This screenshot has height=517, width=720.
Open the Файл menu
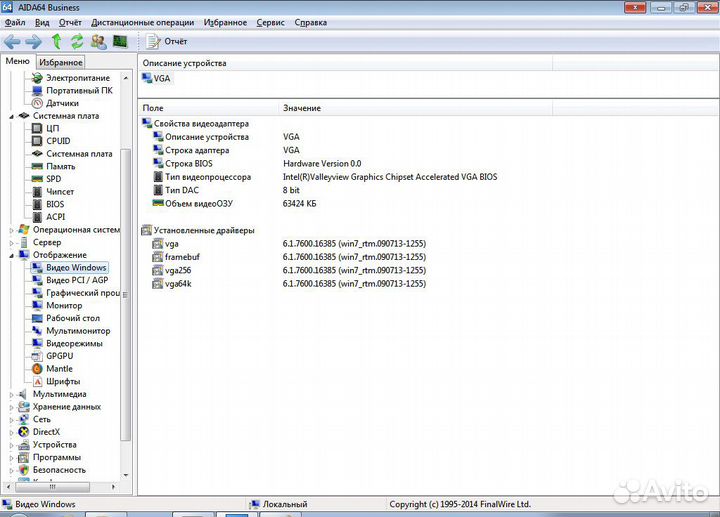[x=15, y=22]
